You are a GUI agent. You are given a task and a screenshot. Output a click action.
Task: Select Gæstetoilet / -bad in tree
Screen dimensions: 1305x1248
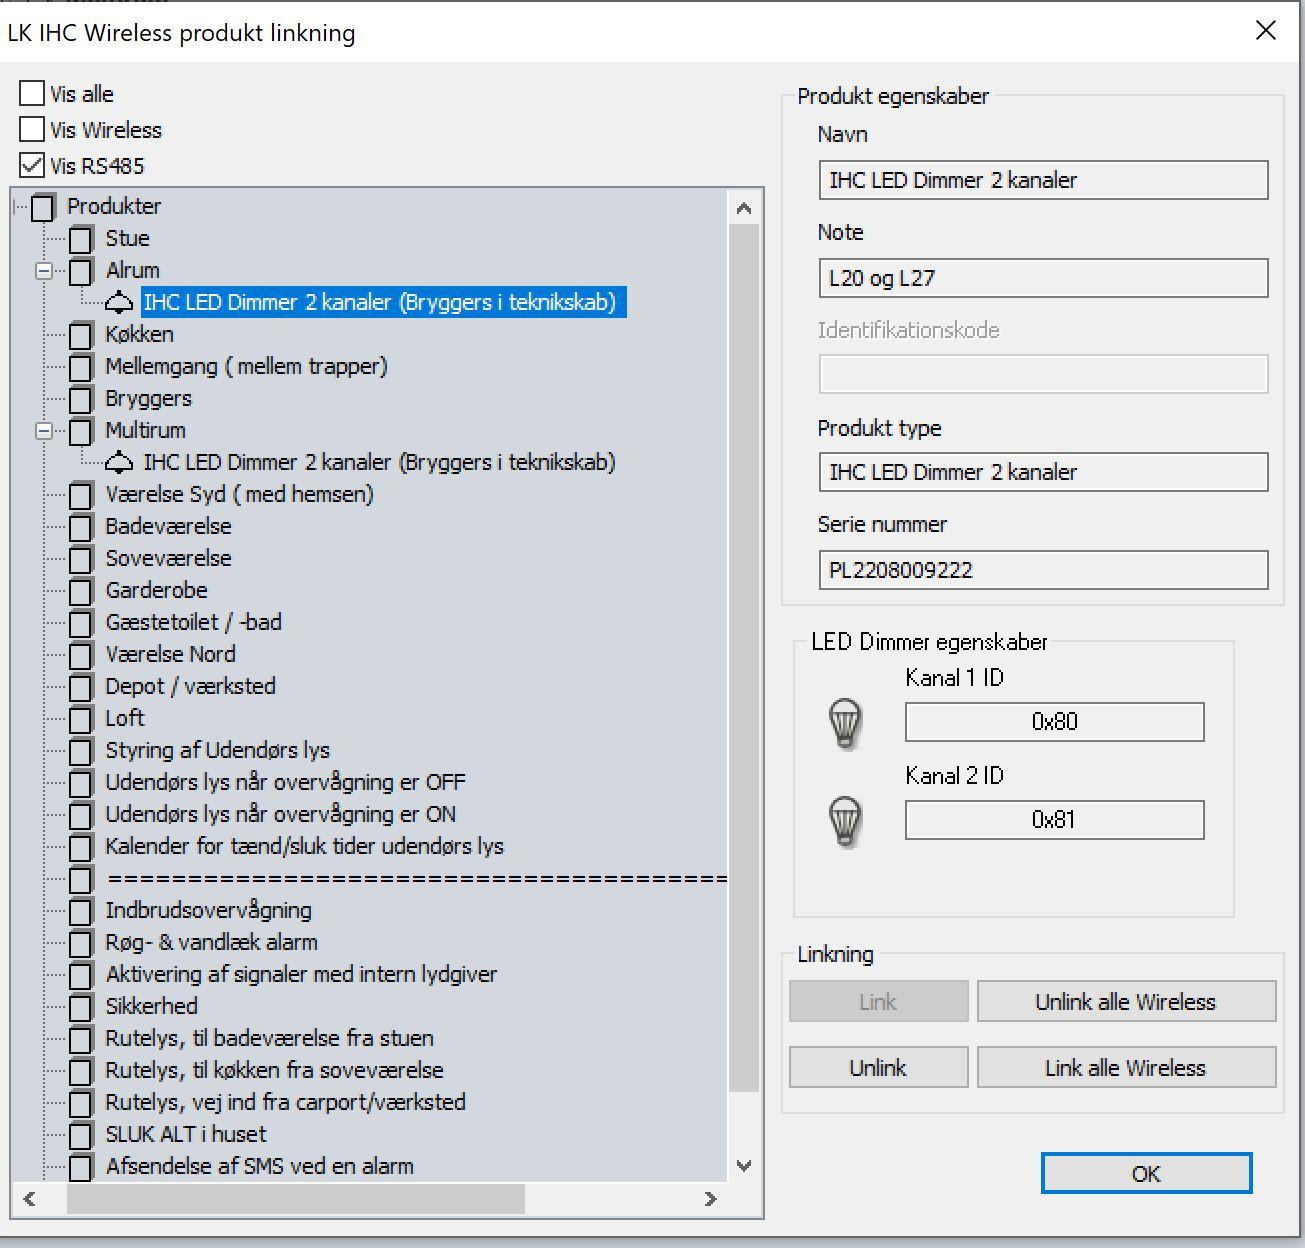(193, 622)
